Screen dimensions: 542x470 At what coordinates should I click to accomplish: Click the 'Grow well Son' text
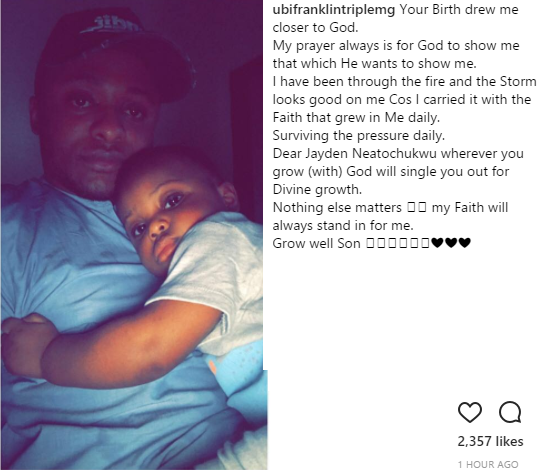(x=317, y=244)
